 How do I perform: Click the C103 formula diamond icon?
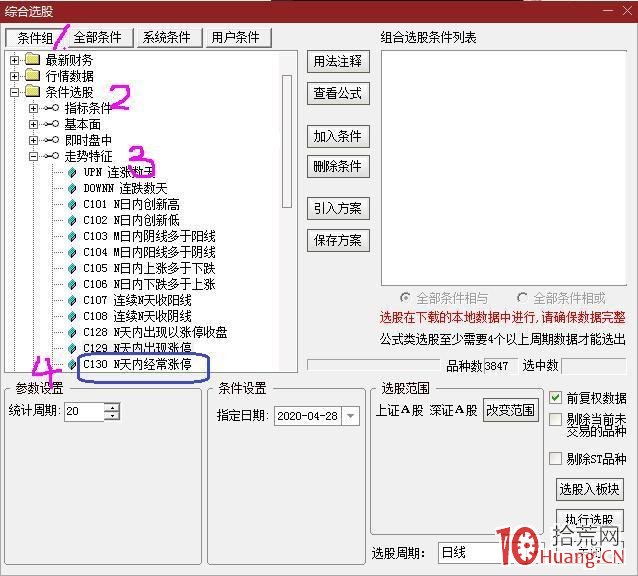72,236
